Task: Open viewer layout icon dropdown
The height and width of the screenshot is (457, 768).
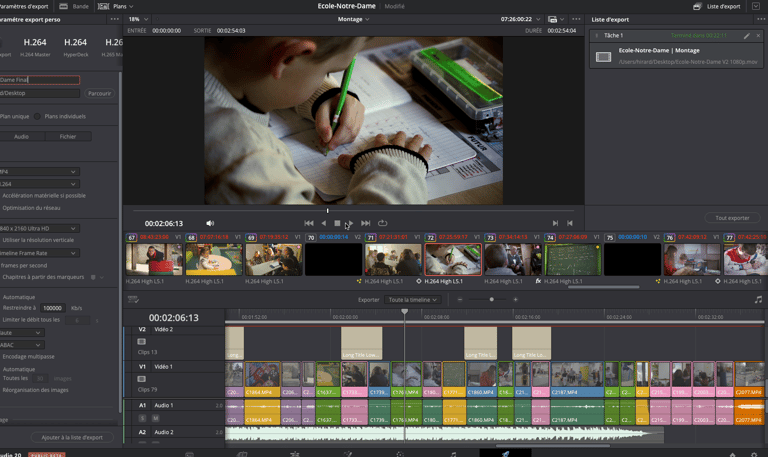Action: tap(555, 19)
